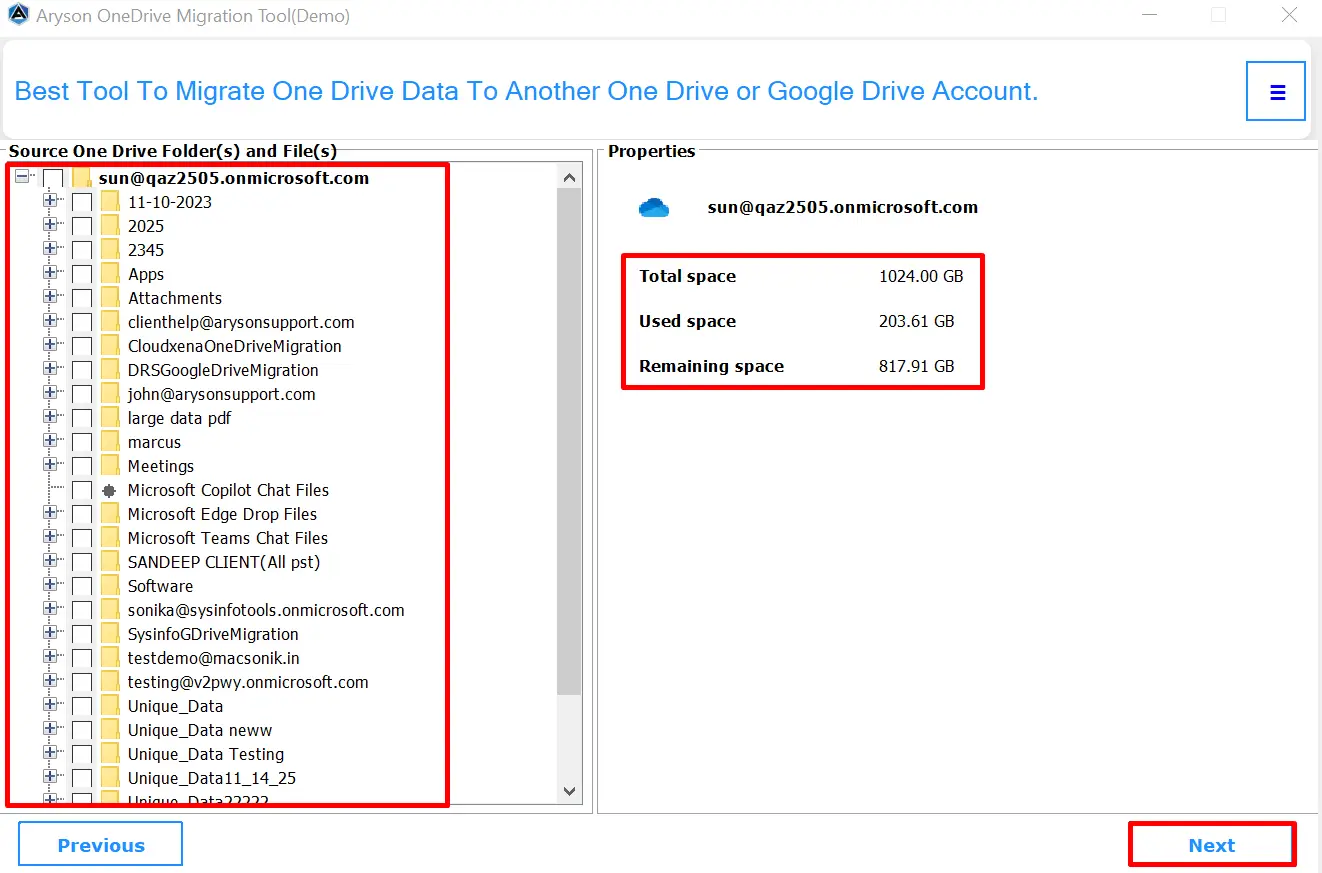Viewport: 1322px width, 873px height.
Task: Click the Unique_Data folder icon
Action: (109, 706)
